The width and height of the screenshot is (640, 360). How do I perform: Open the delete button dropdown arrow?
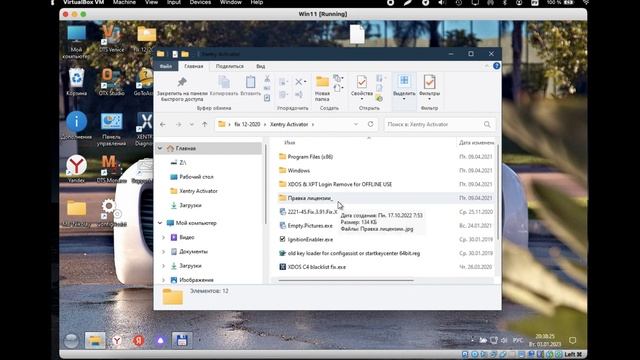click(x=305, y=82)
